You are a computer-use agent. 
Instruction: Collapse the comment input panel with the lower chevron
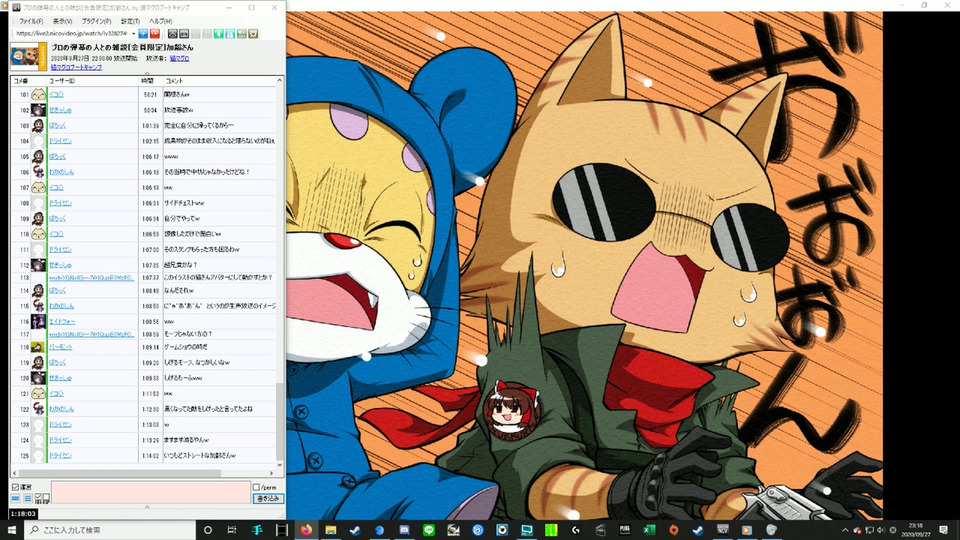click(x=147, y=507)
